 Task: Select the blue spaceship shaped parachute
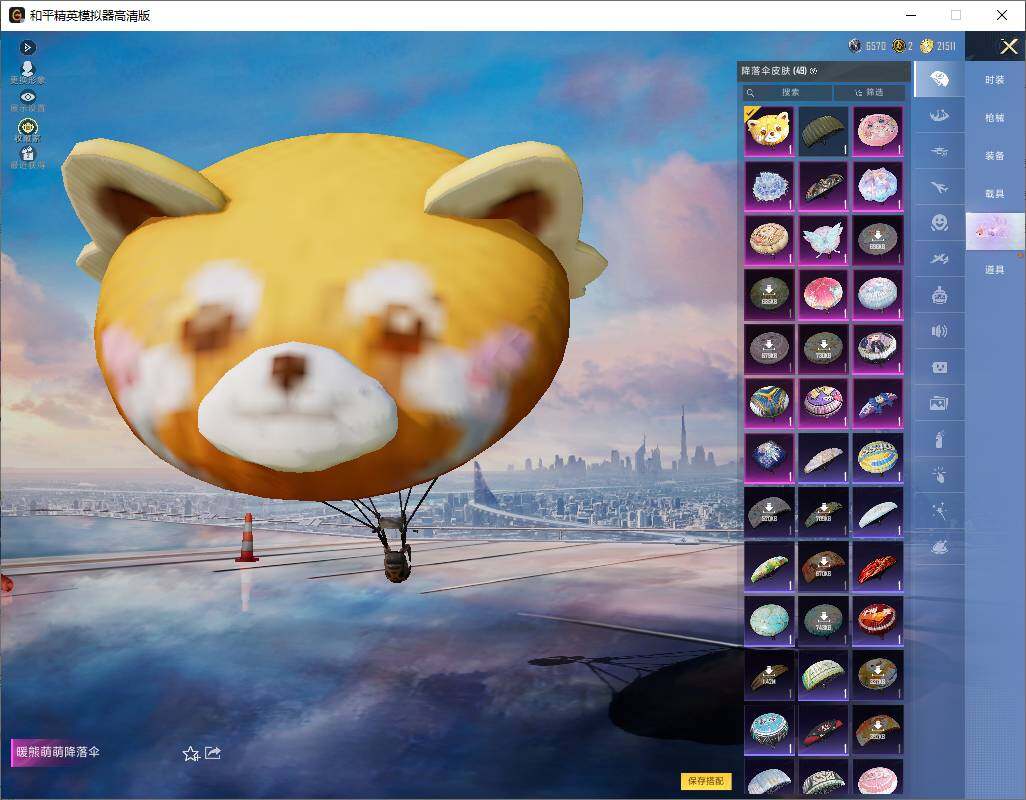click(877, 402)
